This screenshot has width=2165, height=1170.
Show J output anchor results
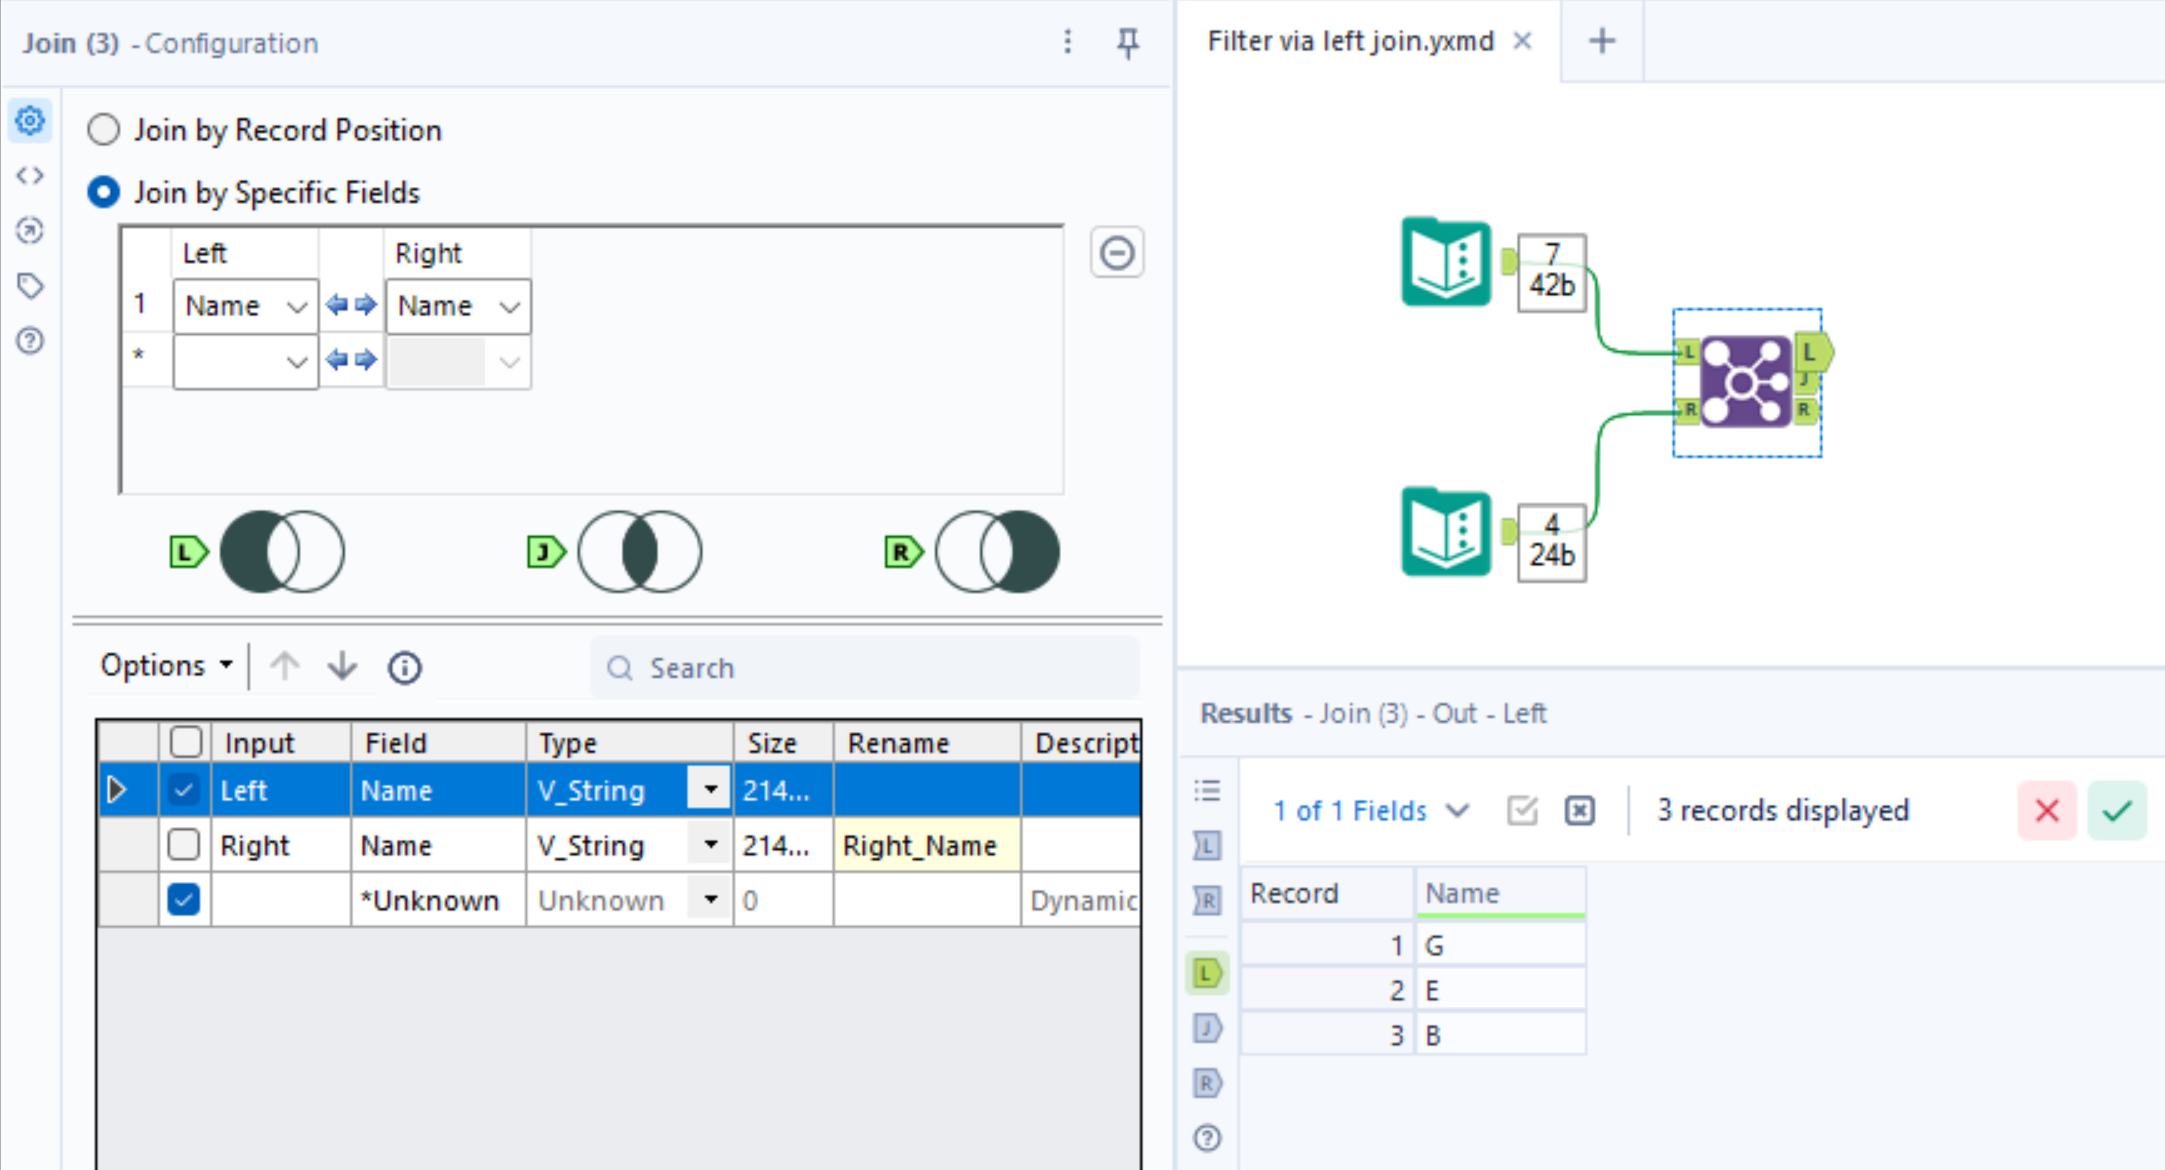(x=1207, y=1028)
